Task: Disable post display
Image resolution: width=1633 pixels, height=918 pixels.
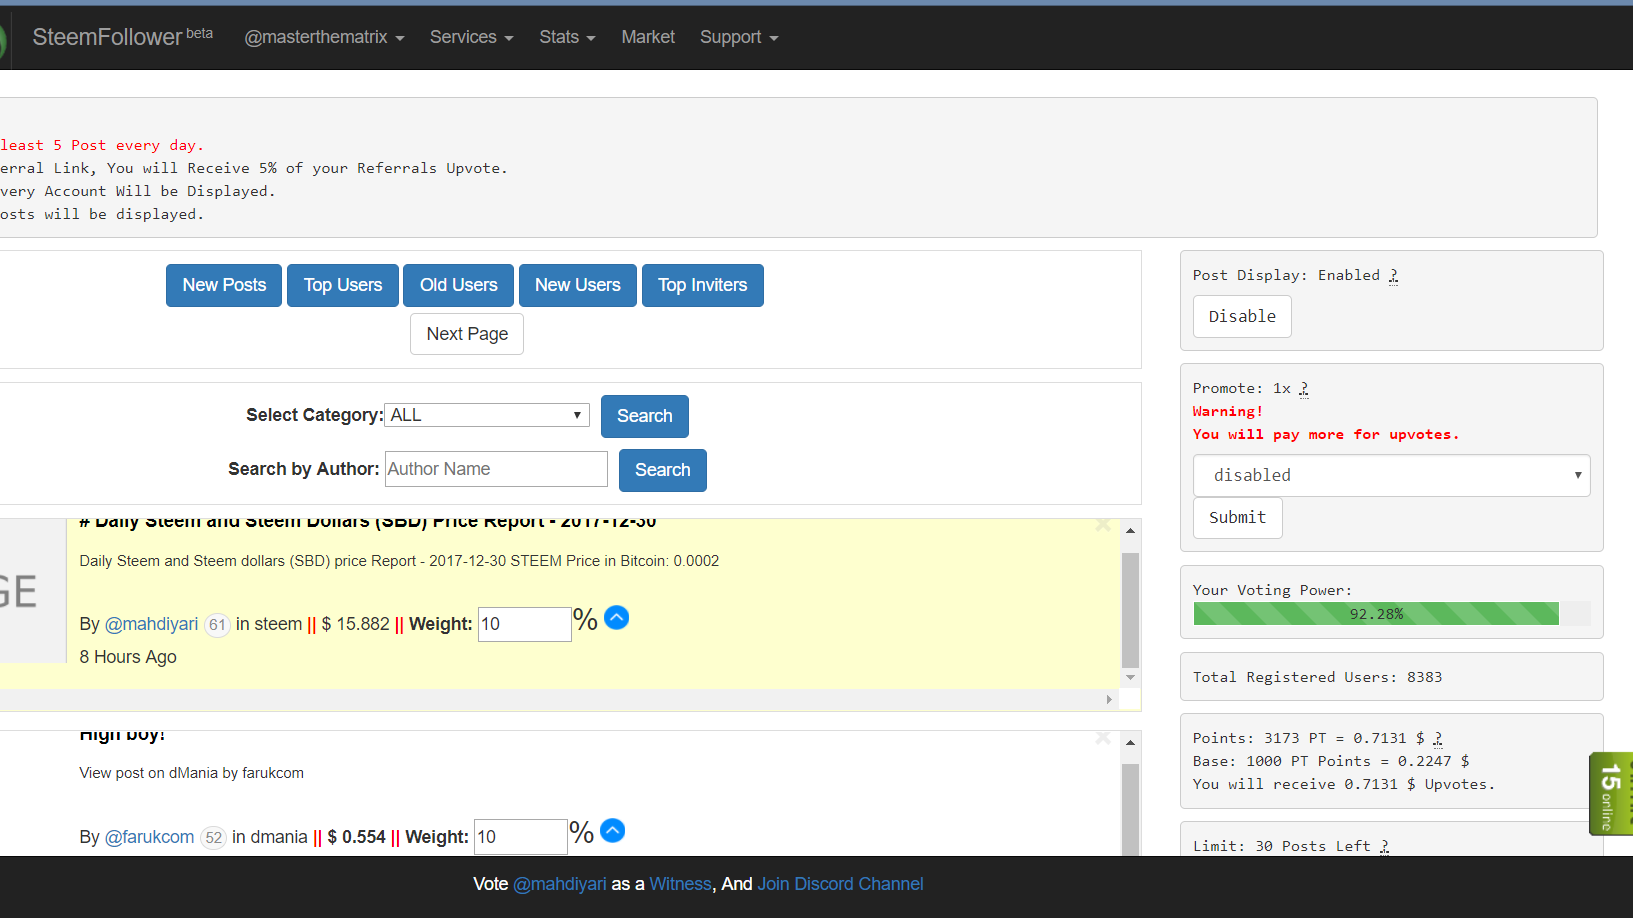Action: [1242, 316]
